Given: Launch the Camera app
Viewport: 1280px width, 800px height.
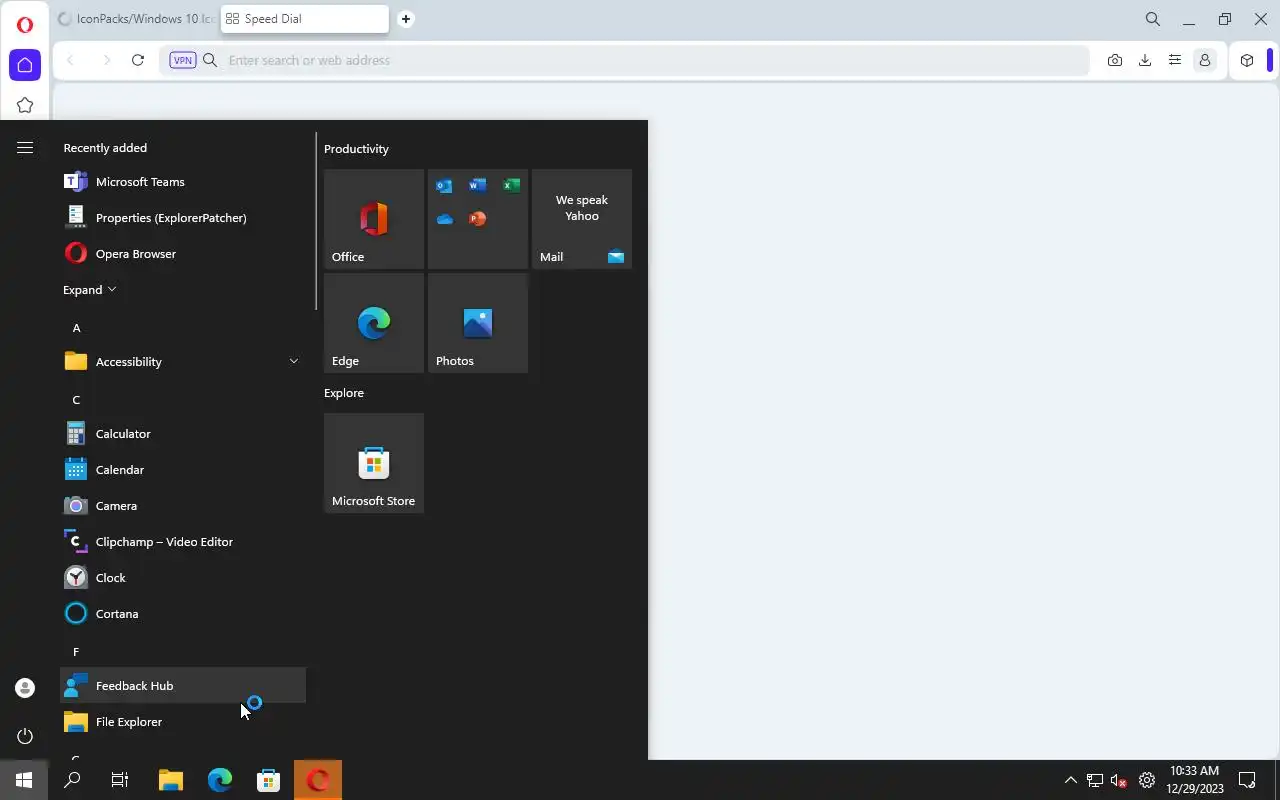Looking at the screenshot, I should (183, 506).
